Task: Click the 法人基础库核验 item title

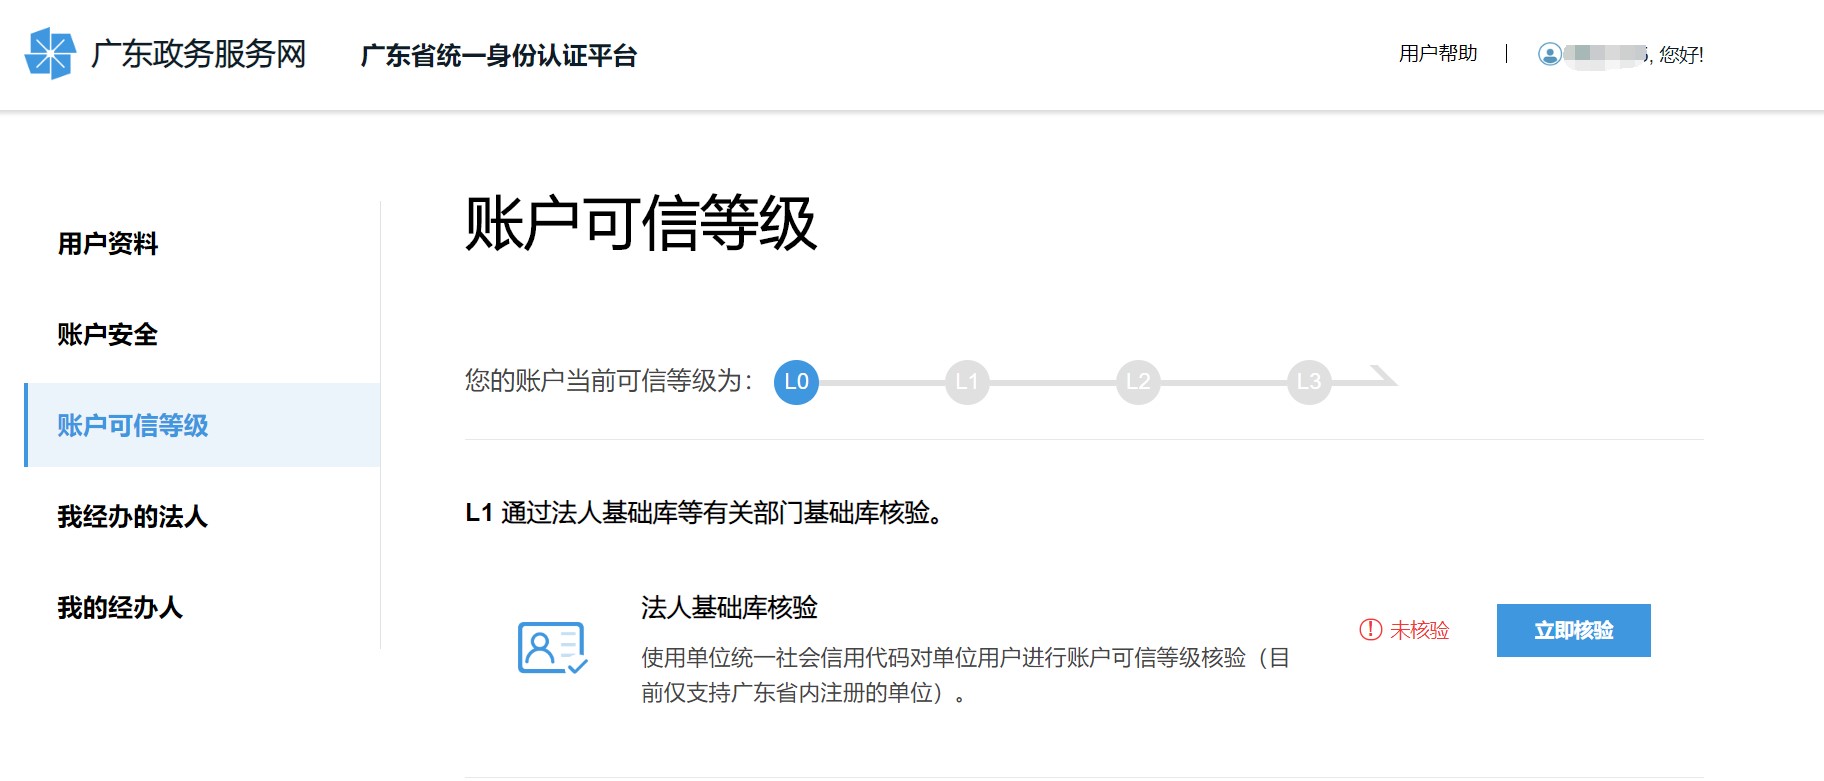Action: pyautogui.click(x=729, y=608)
